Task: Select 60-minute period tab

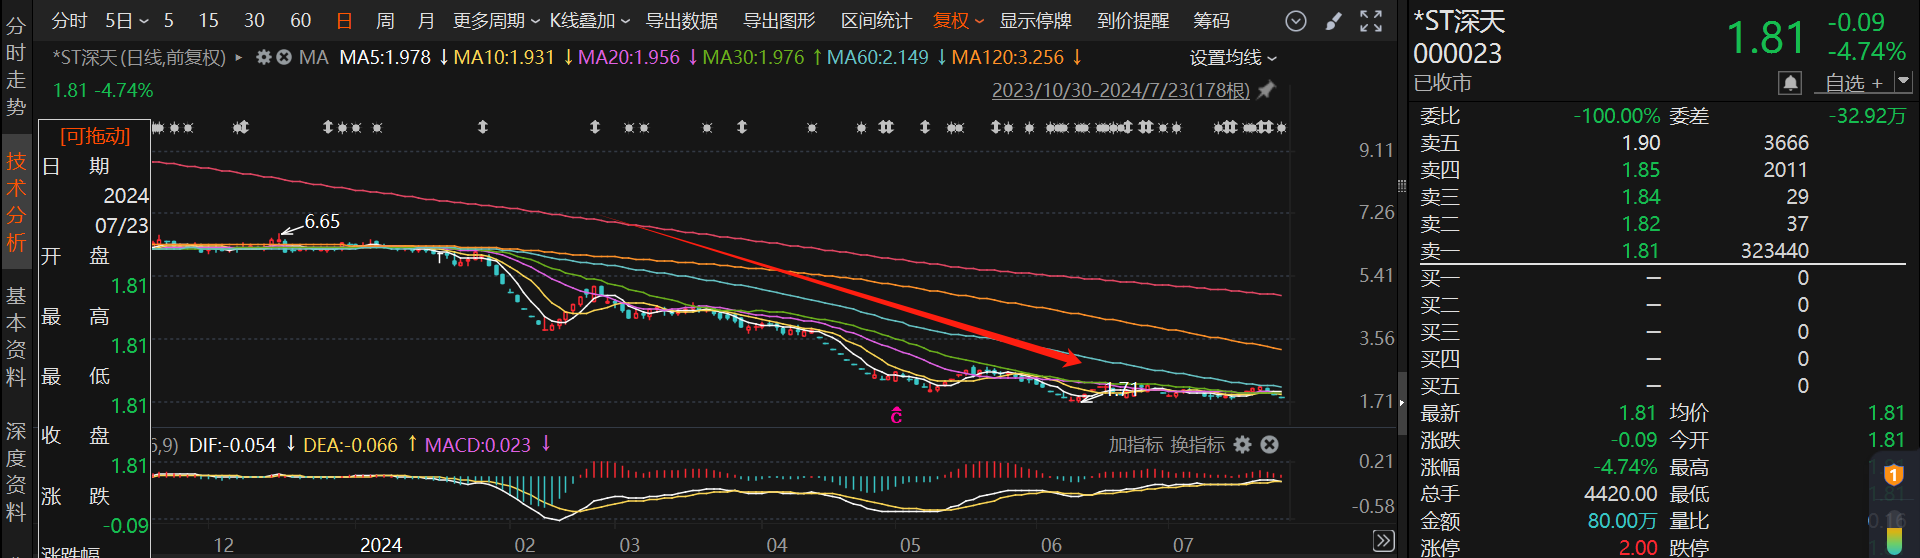Action: [x=300, y=21]
